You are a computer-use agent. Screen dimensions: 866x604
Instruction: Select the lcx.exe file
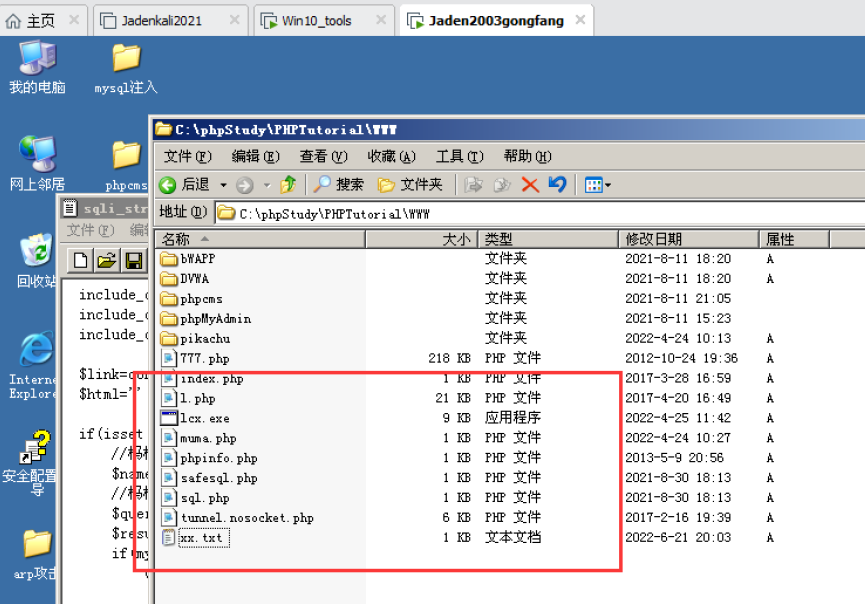(205, 418)
